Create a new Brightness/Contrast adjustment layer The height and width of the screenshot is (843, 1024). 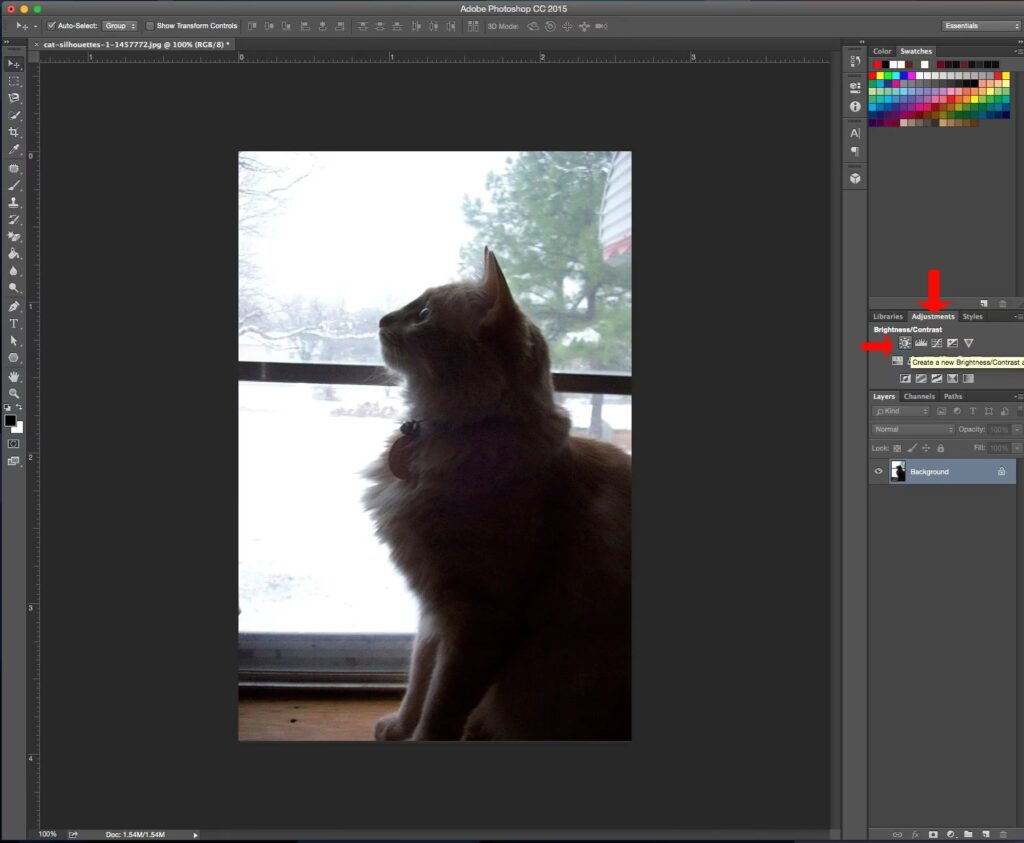pos(905,343)
